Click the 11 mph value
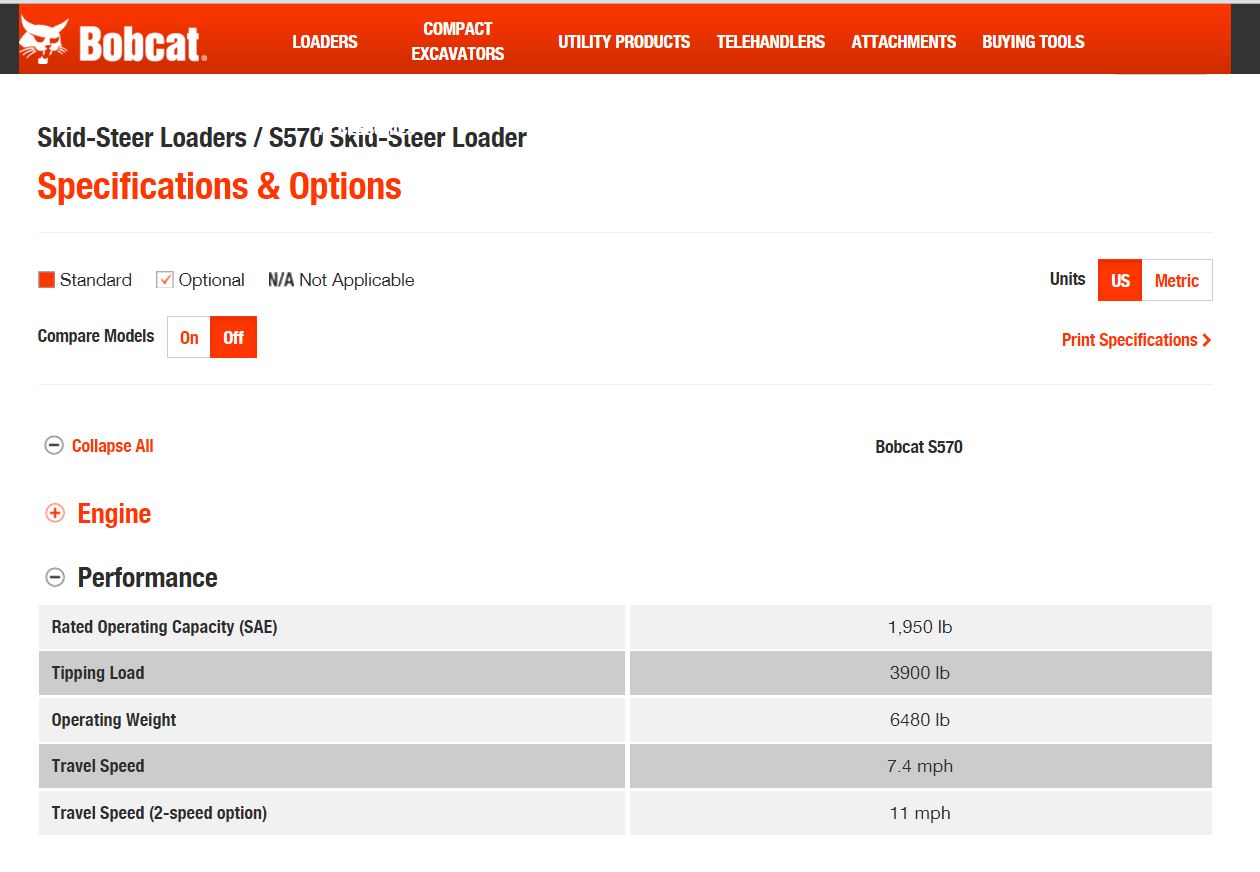This screenshot has width=1260, height=872. 920,813
